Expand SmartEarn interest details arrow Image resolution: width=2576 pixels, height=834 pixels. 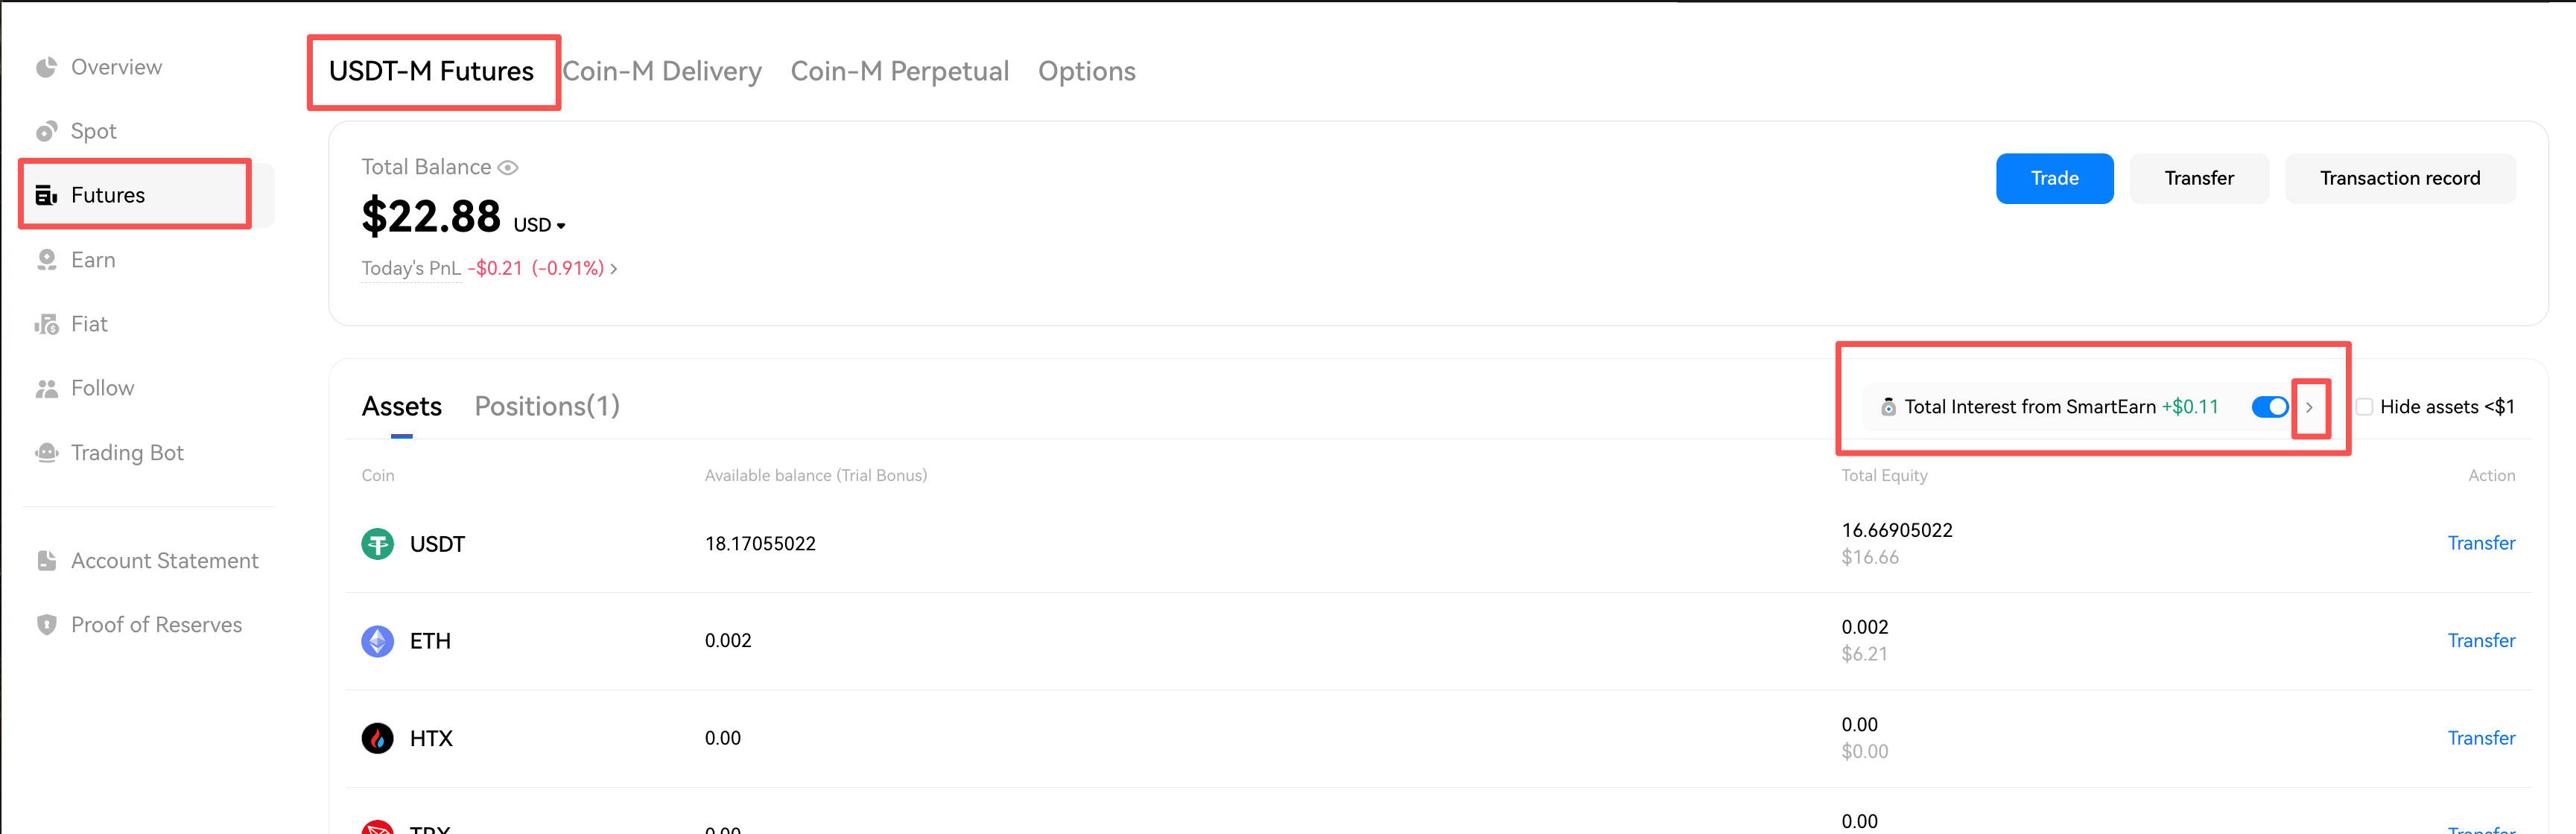coord(2310,407)
